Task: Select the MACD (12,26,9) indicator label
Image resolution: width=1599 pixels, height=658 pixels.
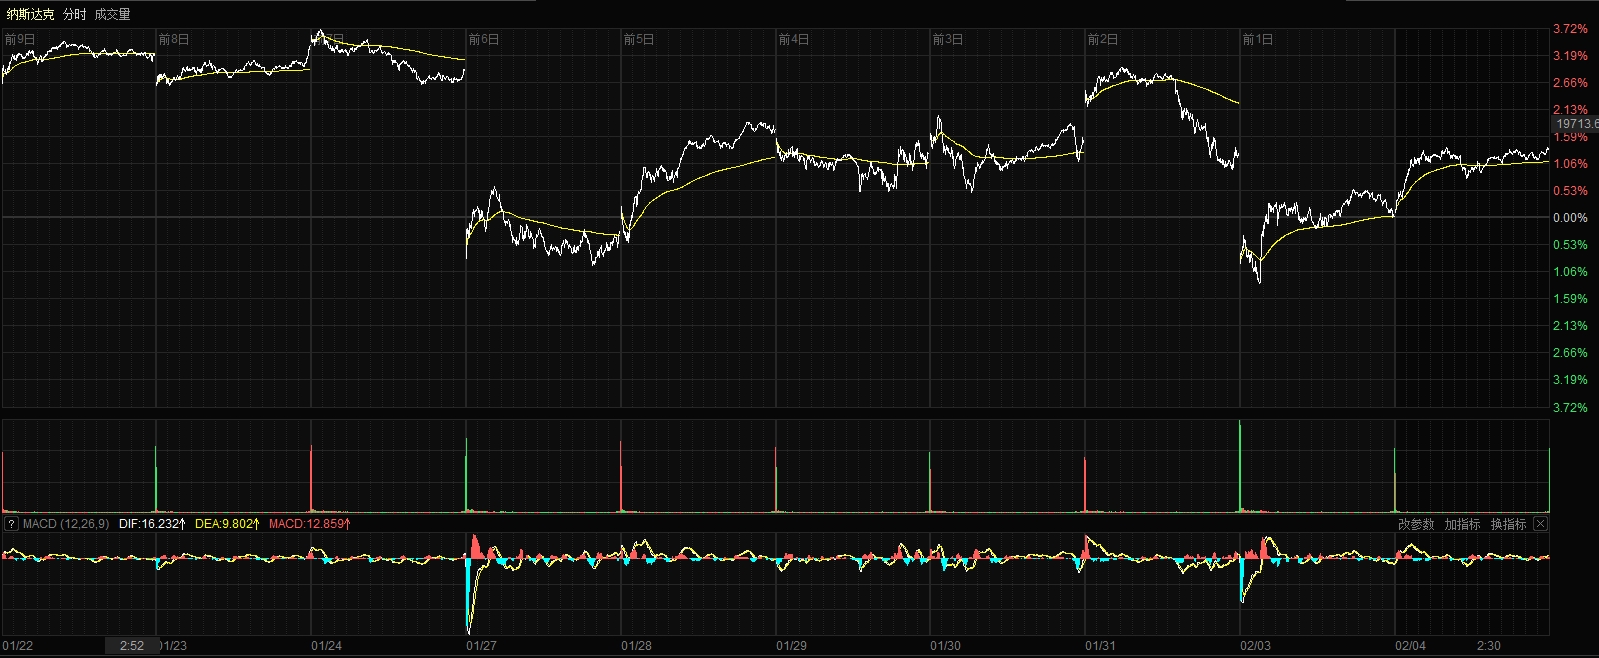Action: [66, 524]
